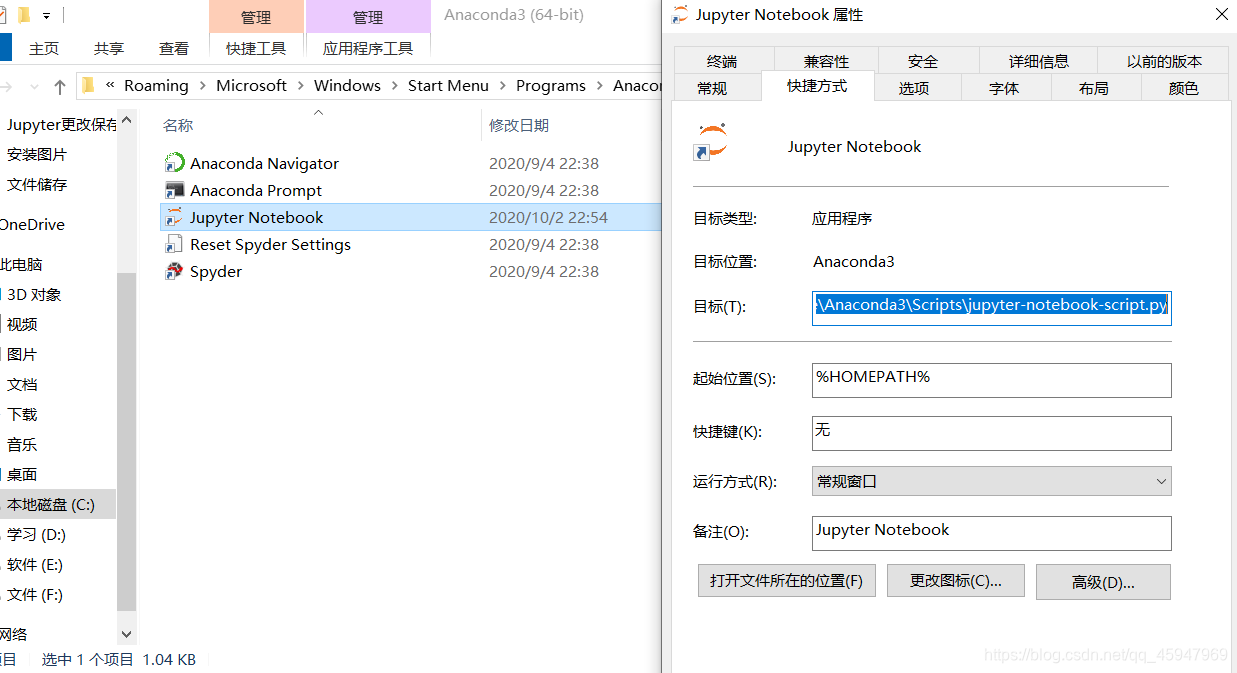The image size is (1237, 673).
Task: Switch to the 字体 tab
Action: [1004, 88]
